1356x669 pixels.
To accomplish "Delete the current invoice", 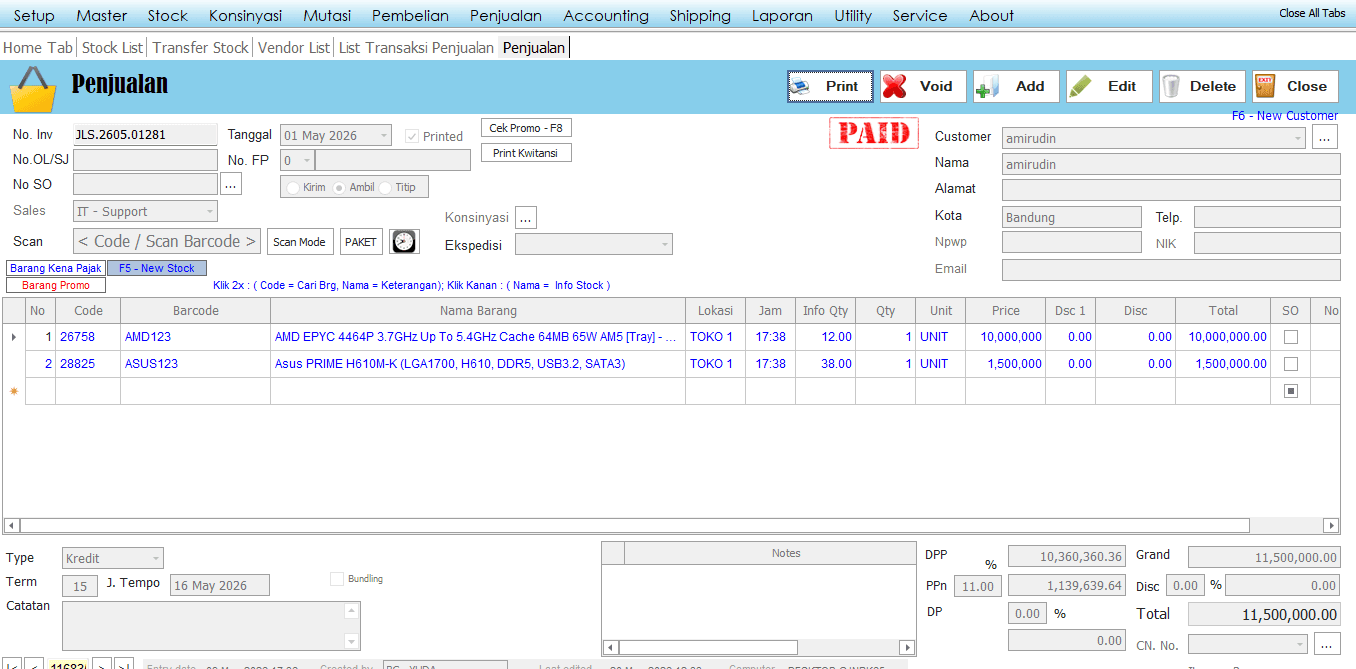I will [x=1202, y=86].
